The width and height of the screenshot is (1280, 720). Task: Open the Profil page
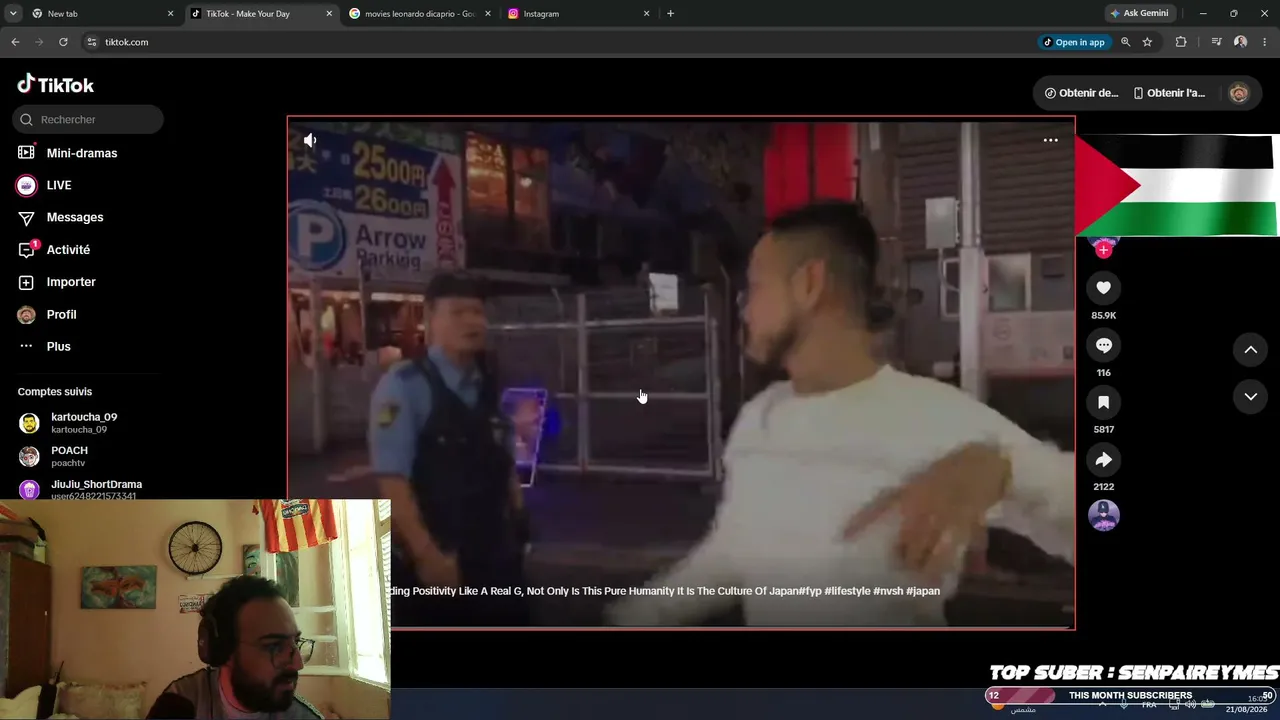(61, 314)
